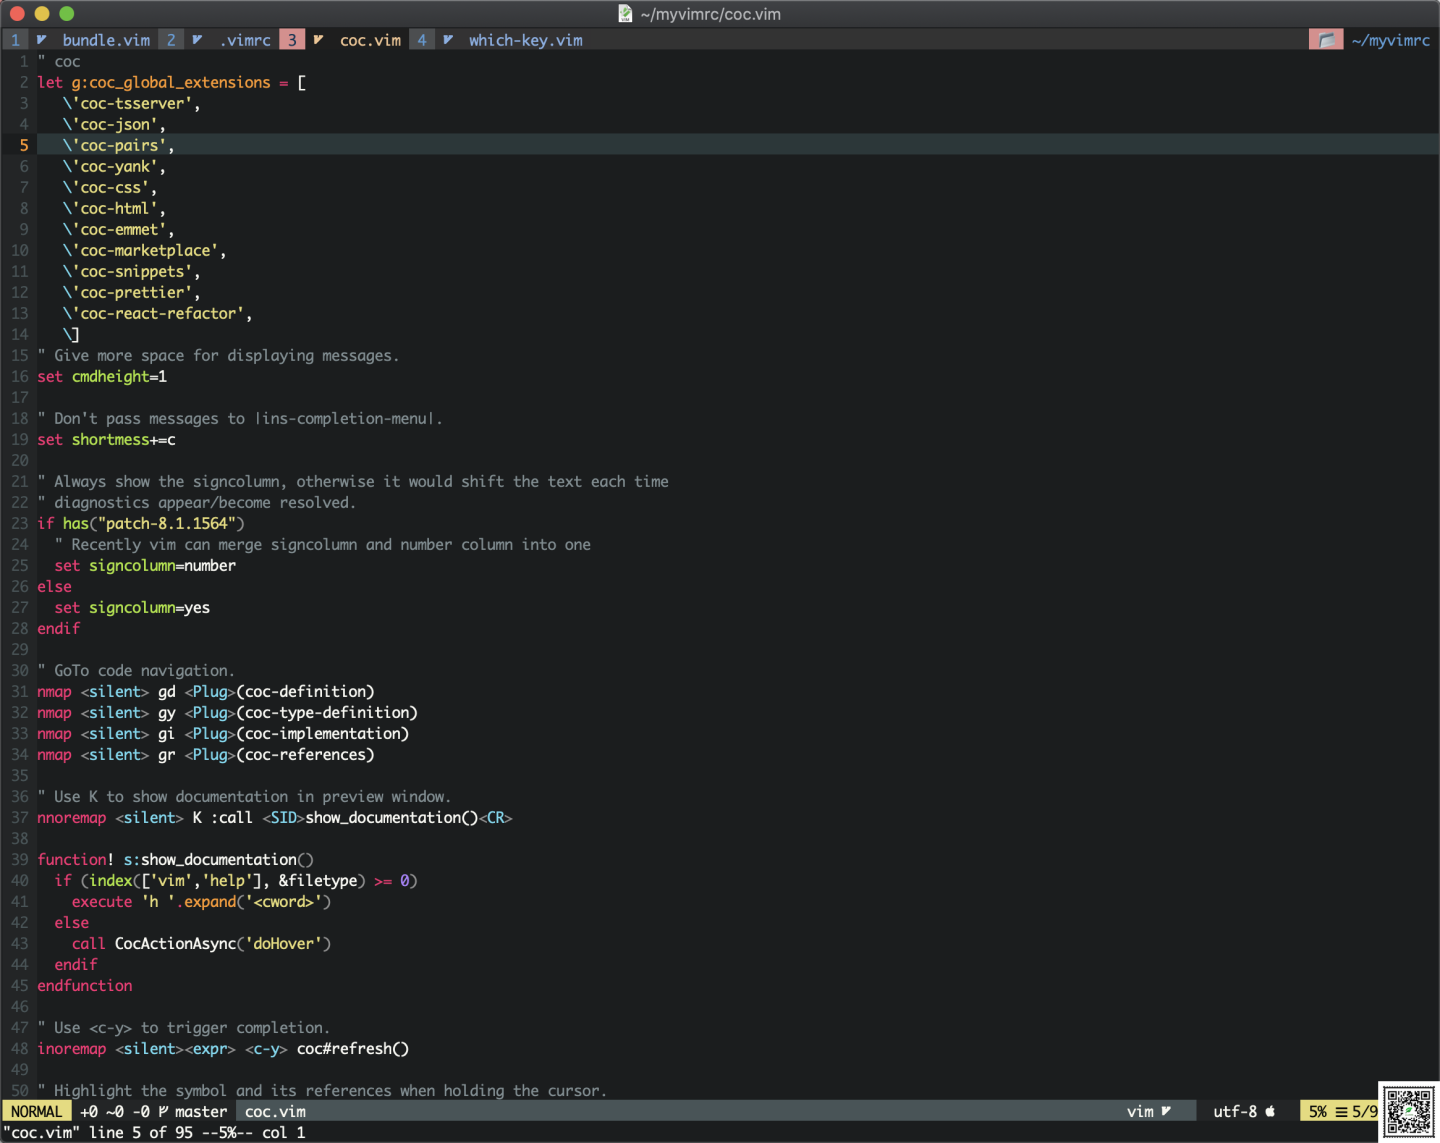Click the folder icon in tabline
This screenshot has height=1143, width=1440.
[x=1326, y=40]
